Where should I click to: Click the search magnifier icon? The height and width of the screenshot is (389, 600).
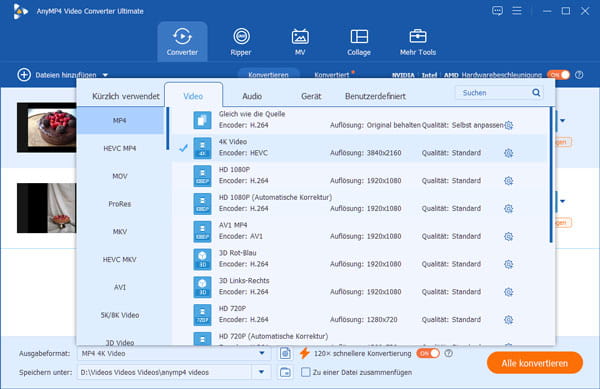click(x=536, y=93)
